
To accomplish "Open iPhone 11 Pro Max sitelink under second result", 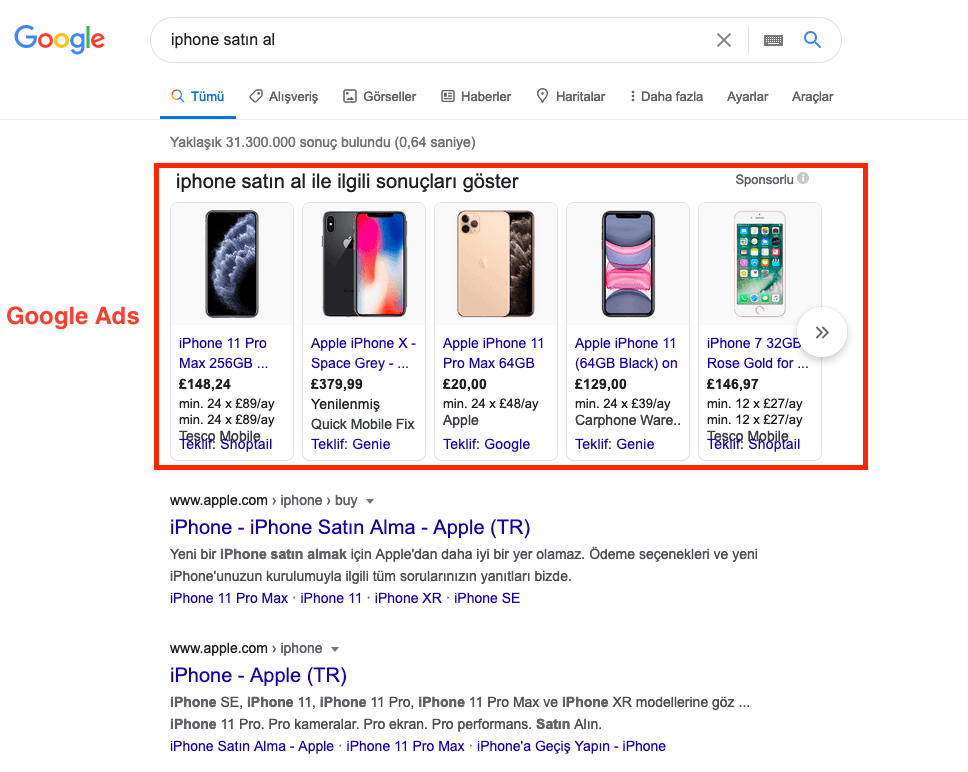I will [x=405, y=747].
